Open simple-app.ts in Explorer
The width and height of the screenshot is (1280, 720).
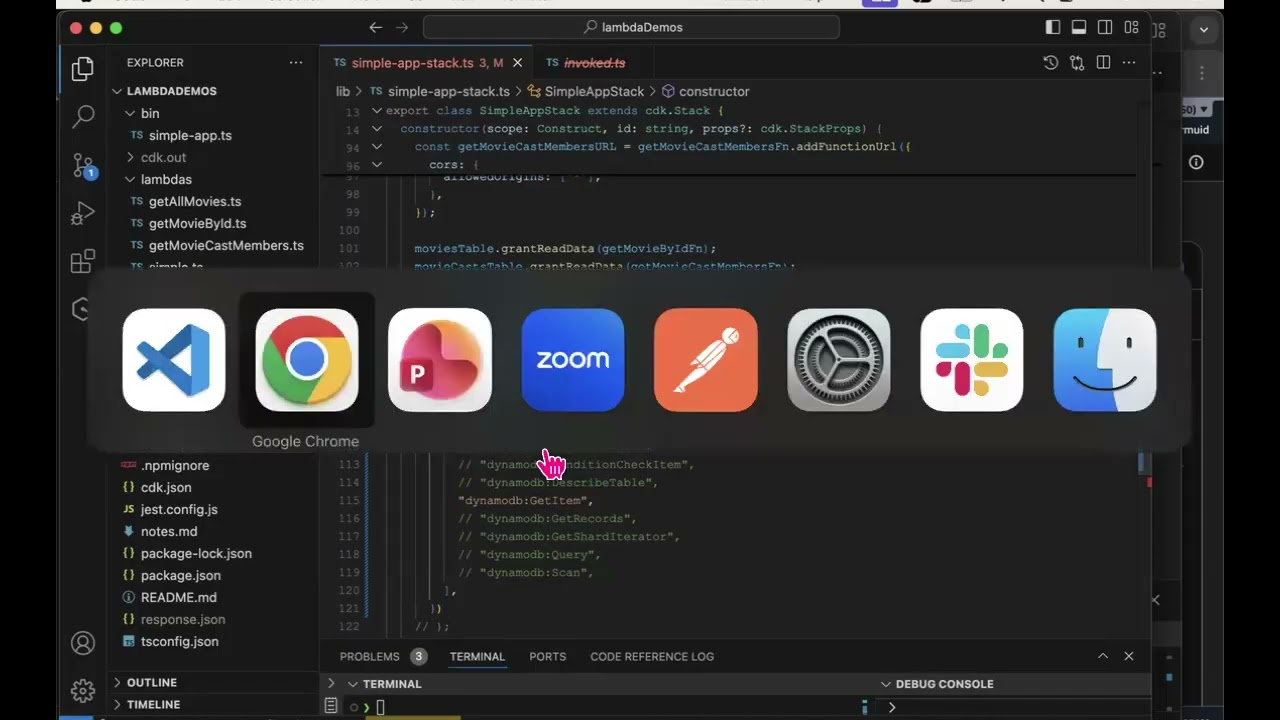190,135
